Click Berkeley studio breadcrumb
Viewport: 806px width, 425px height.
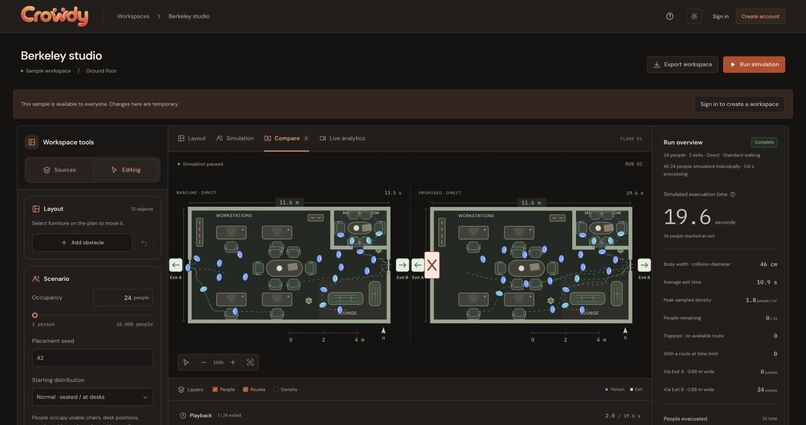(189, 16)
